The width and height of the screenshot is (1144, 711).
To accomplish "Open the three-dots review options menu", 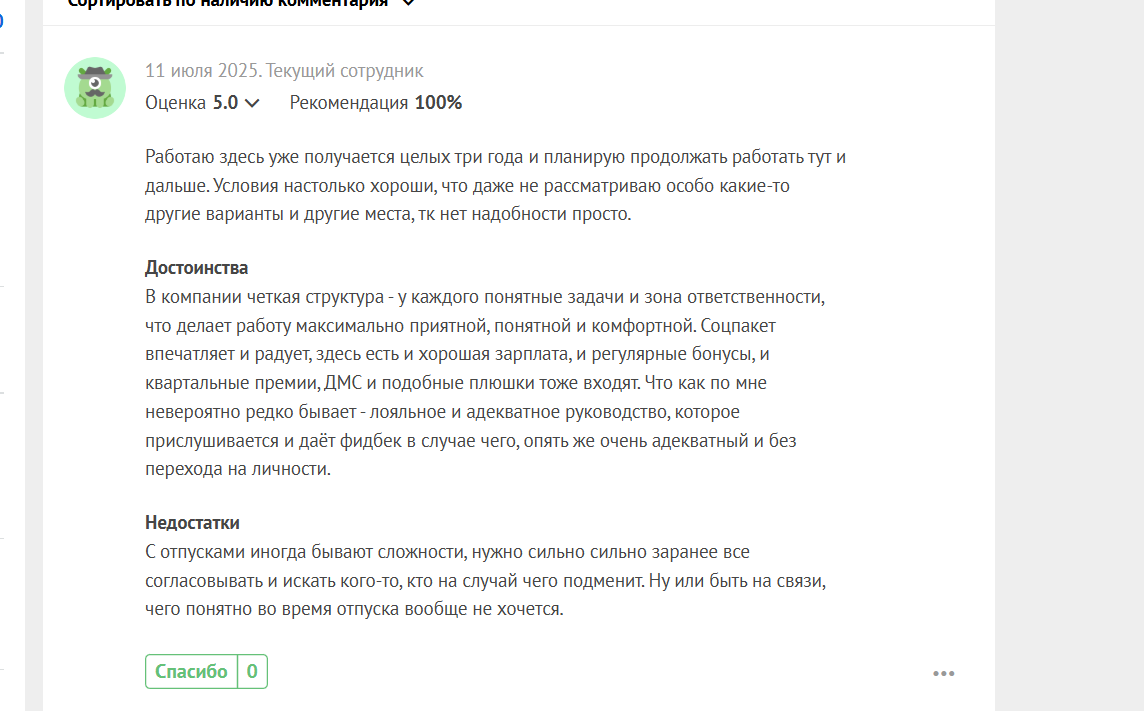I will tap(943, 673).
